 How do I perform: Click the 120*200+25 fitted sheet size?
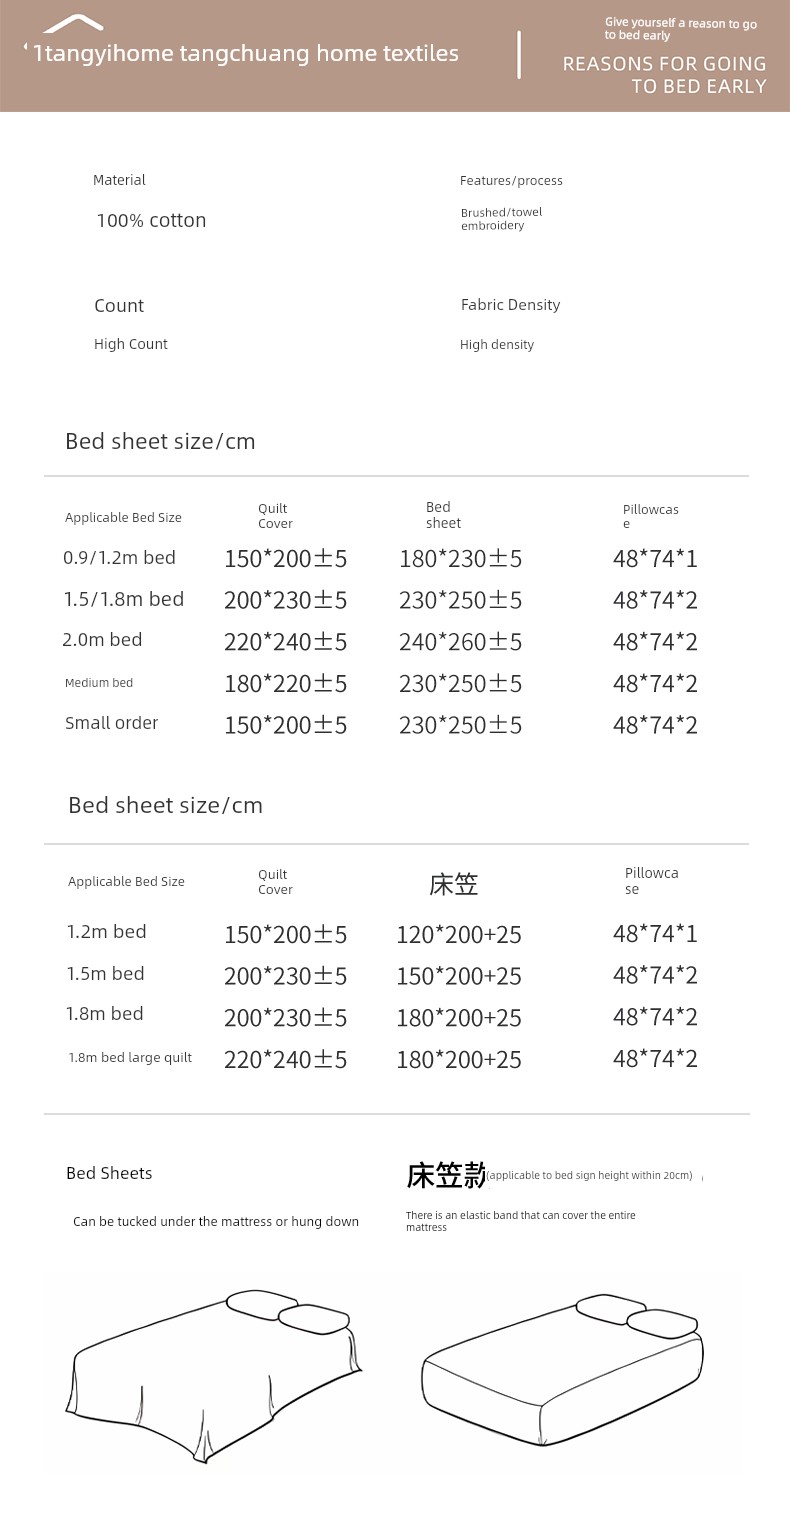click(x=459, y=935)
